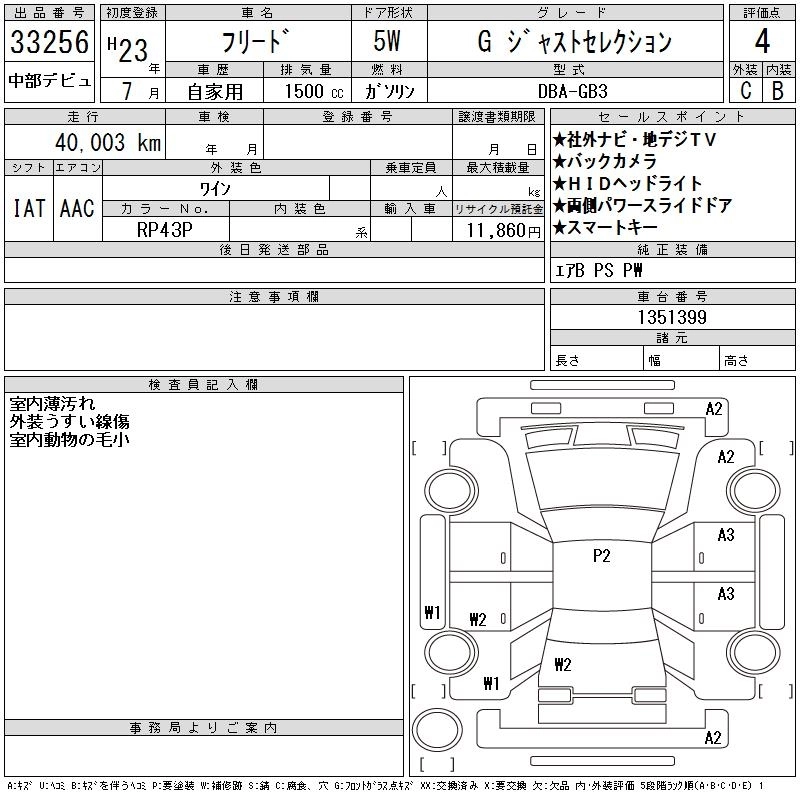Click the 純正装備 header

(x=672, y=249)
